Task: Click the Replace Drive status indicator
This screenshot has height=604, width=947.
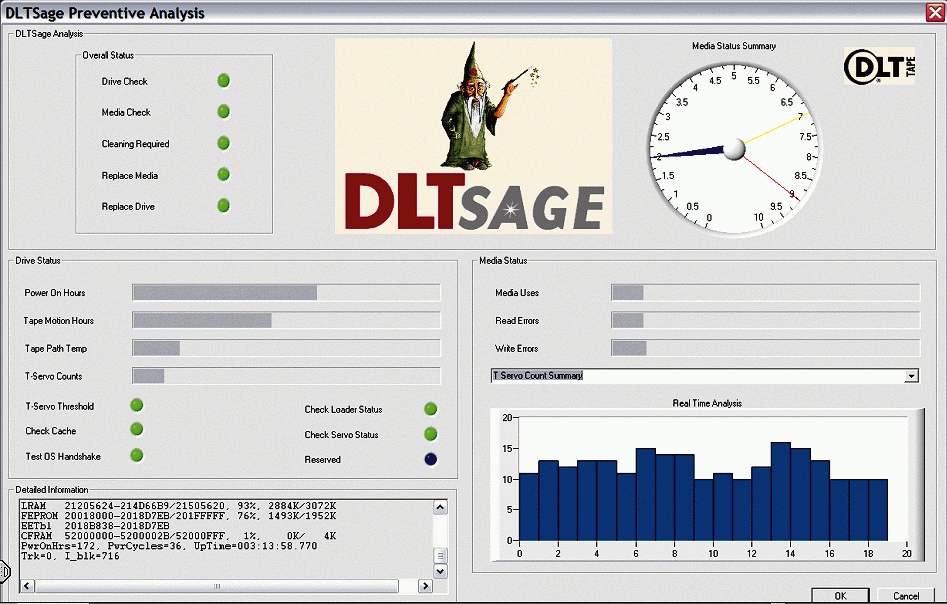Action: pos(223,205)
